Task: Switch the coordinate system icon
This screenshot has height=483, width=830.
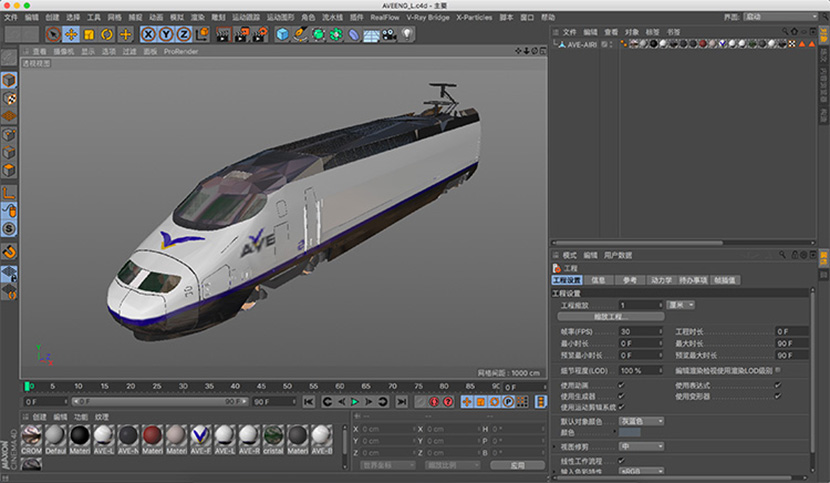Action: click(x=202, y=34)
